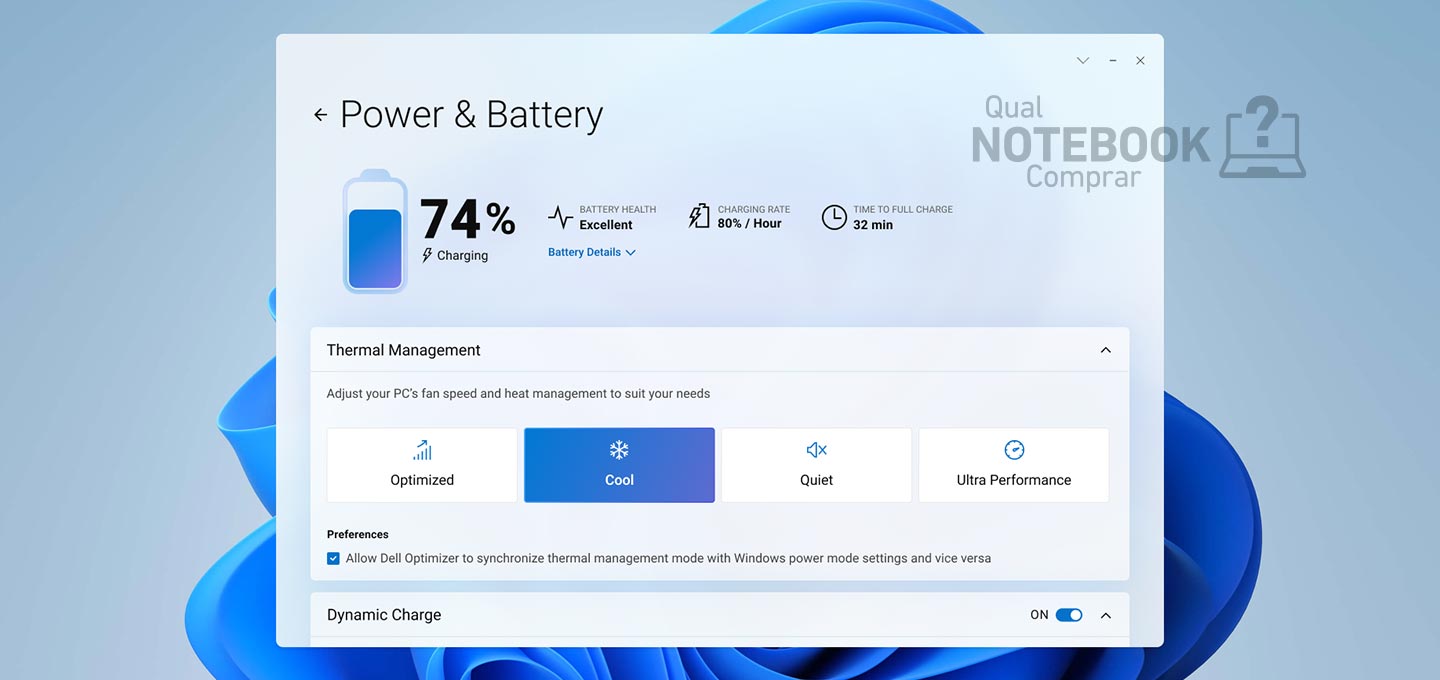The image size is (1440, 680).
Task: Click the gauge icon in Ultra Performance
Action: [x=1014, y=450]
